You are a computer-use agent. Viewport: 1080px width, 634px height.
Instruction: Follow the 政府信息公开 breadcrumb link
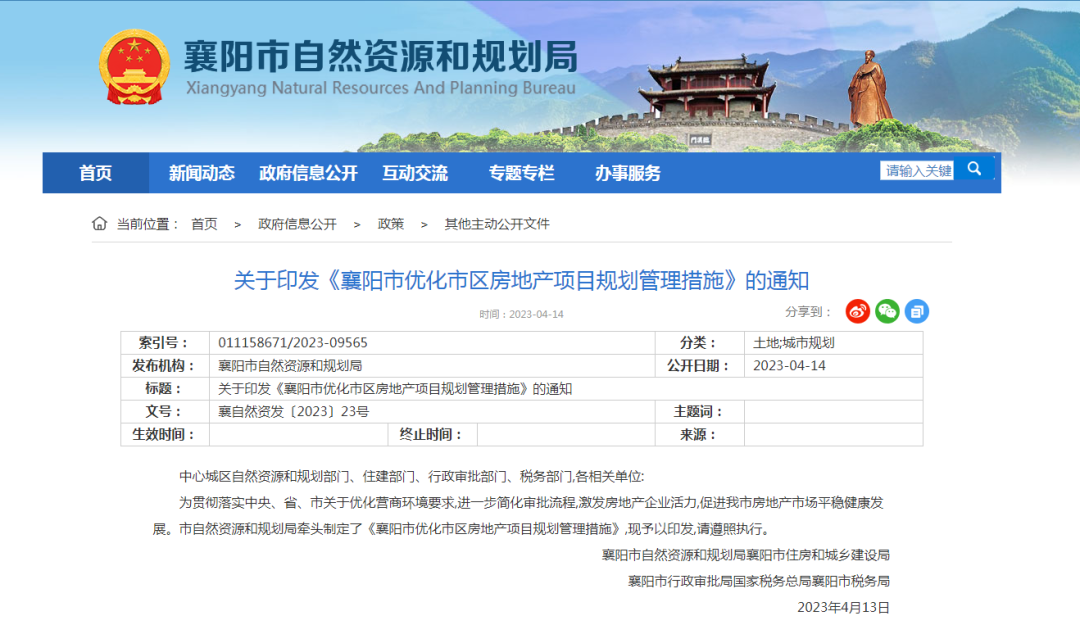297,224
